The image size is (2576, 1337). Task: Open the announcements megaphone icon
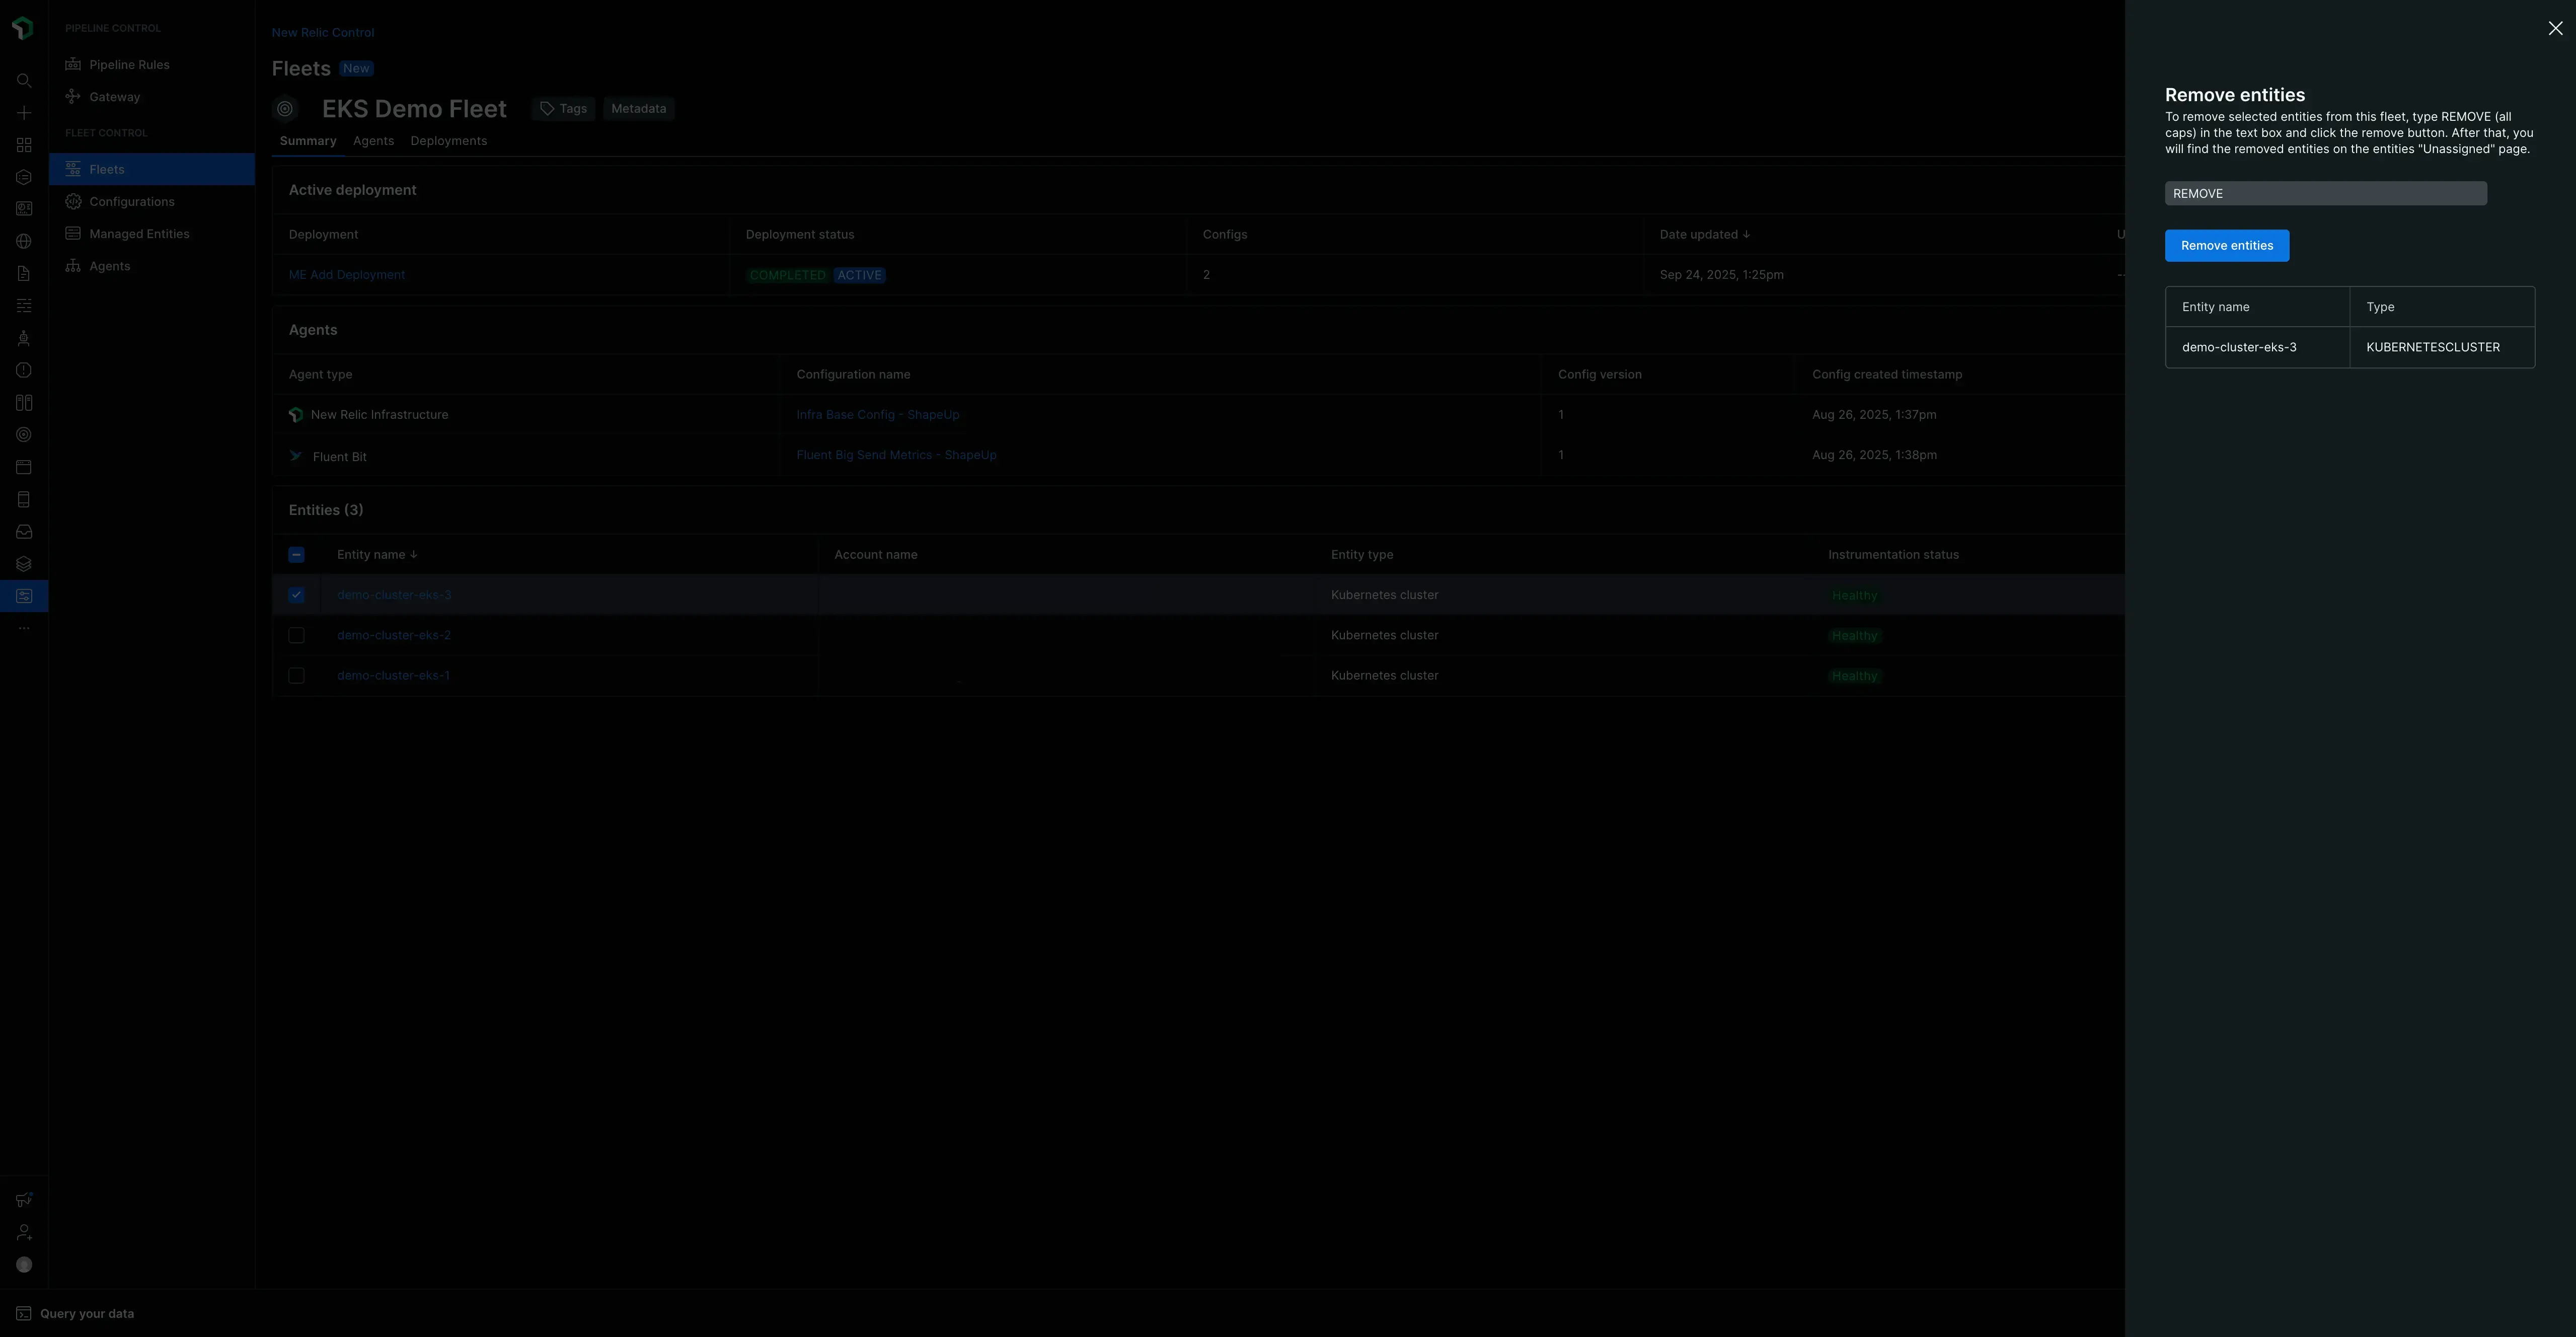pos(23,1199)
